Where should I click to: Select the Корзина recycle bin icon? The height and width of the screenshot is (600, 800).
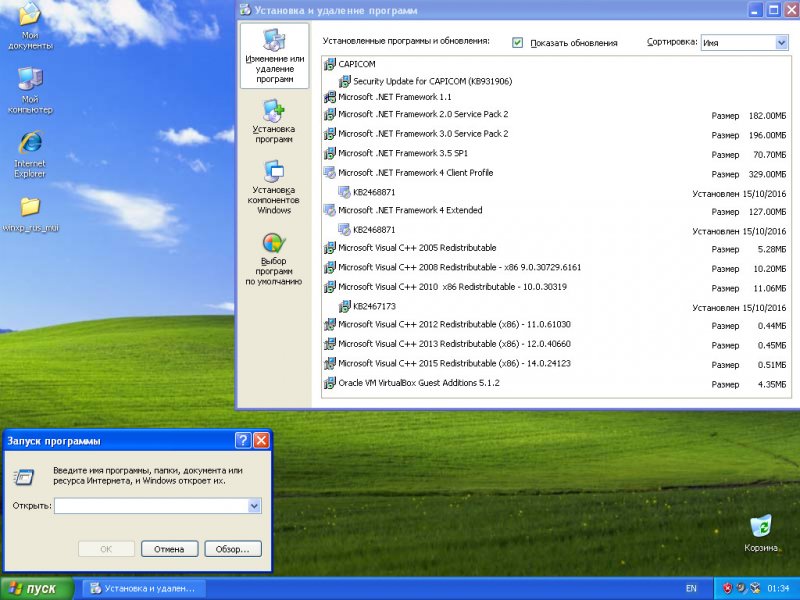[761, 534]
